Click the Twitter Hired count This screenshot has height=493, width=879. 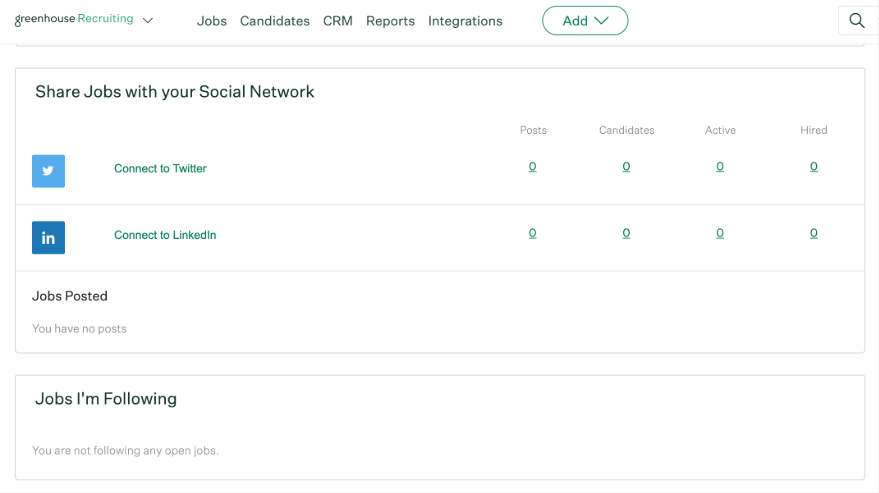tap(814, 167)
